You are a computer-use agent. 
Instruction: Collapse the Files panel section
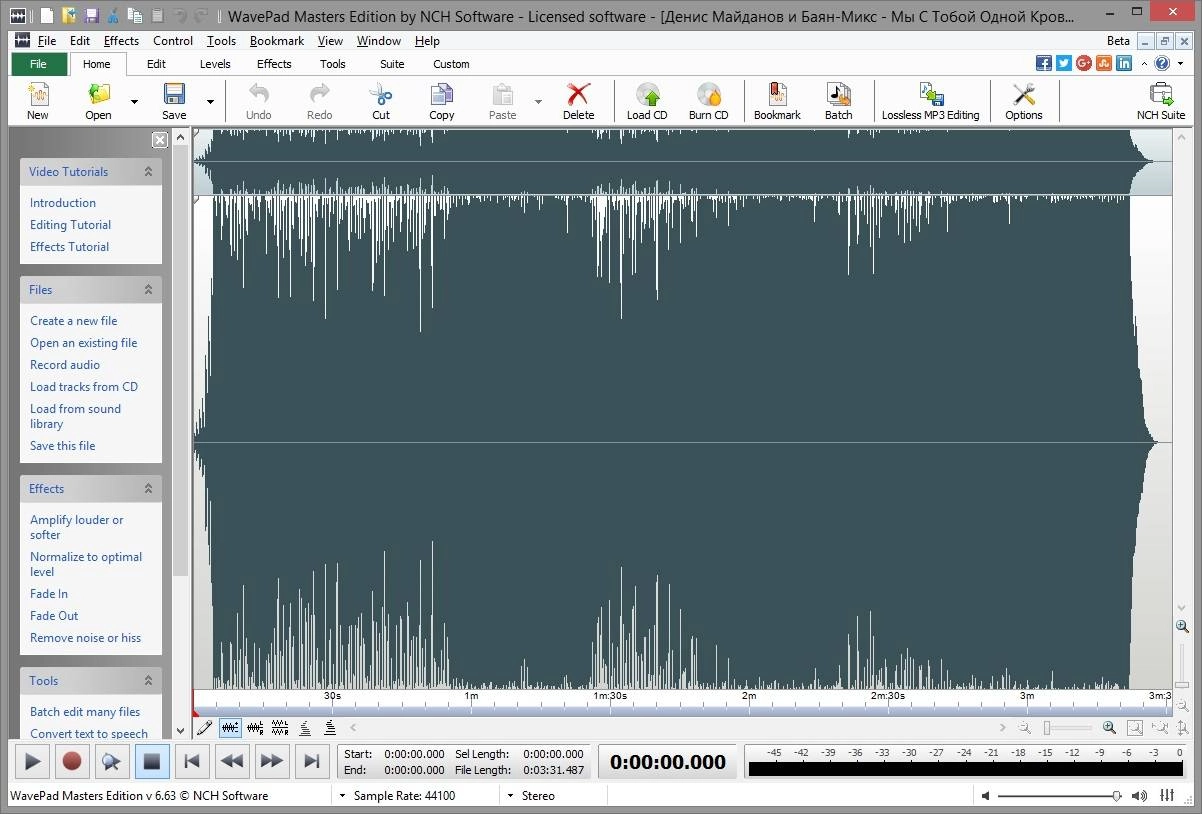pos(148,290)
